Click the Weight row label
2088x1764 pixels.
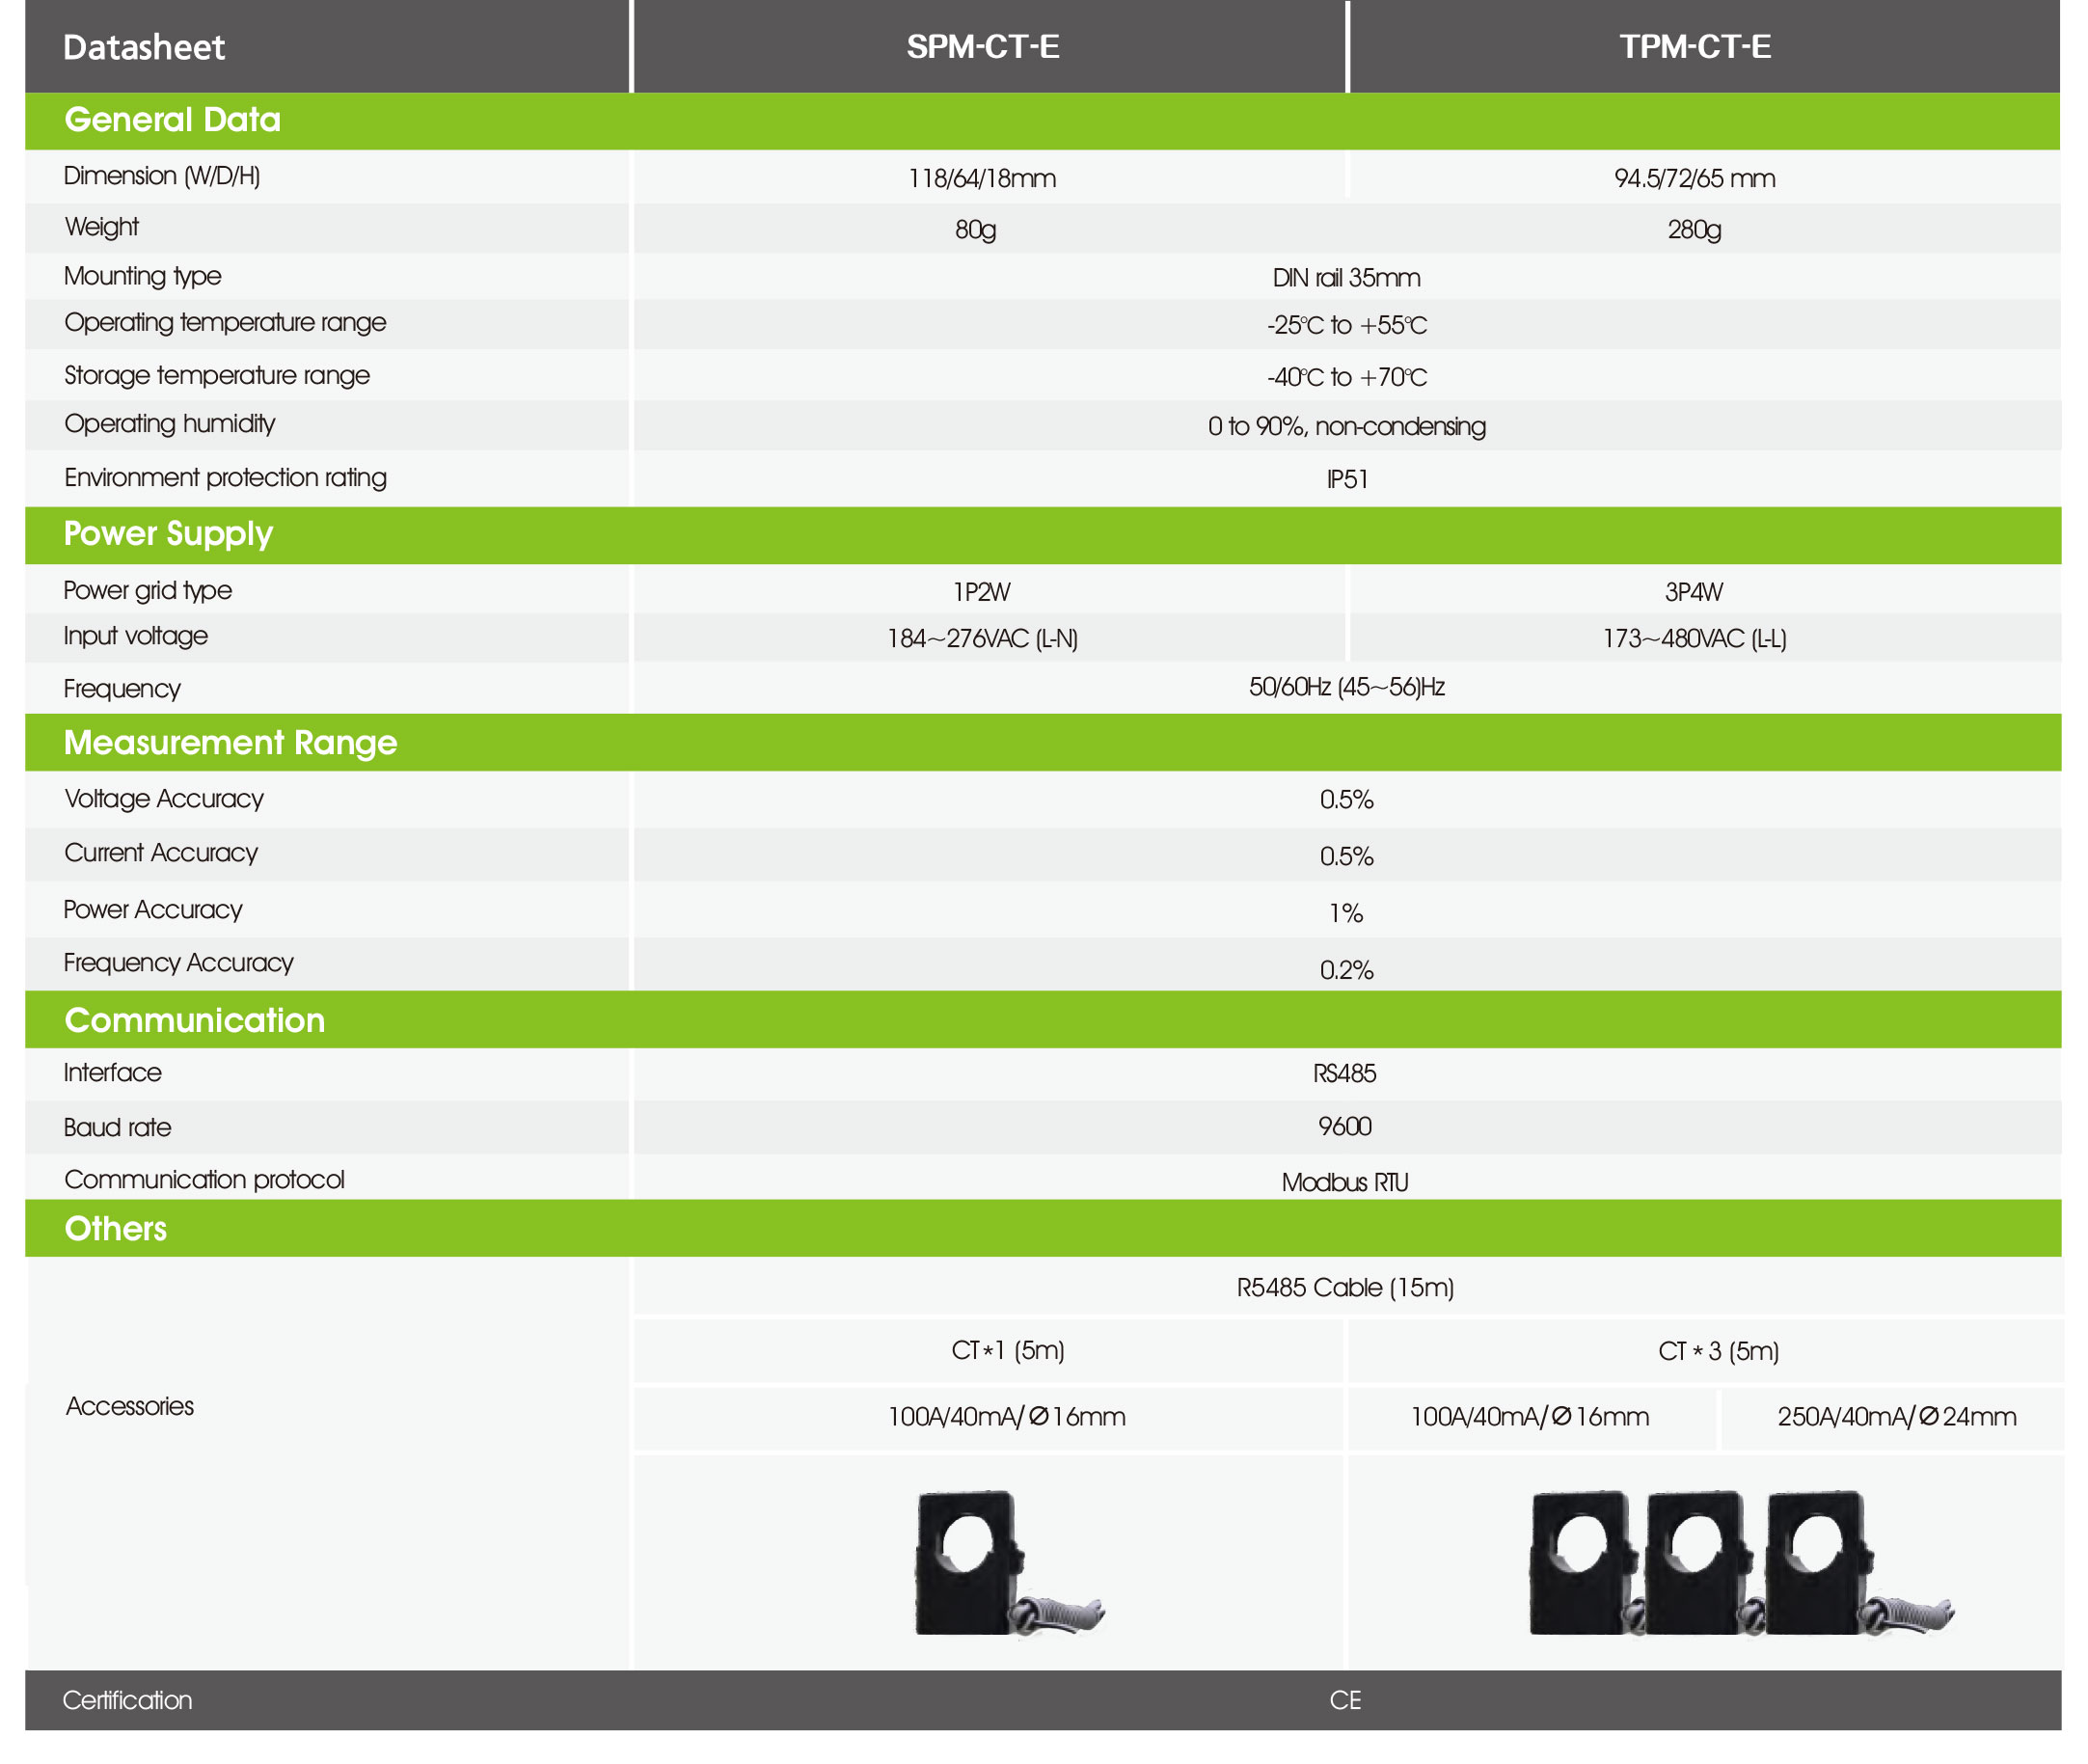tap(102, 227)
